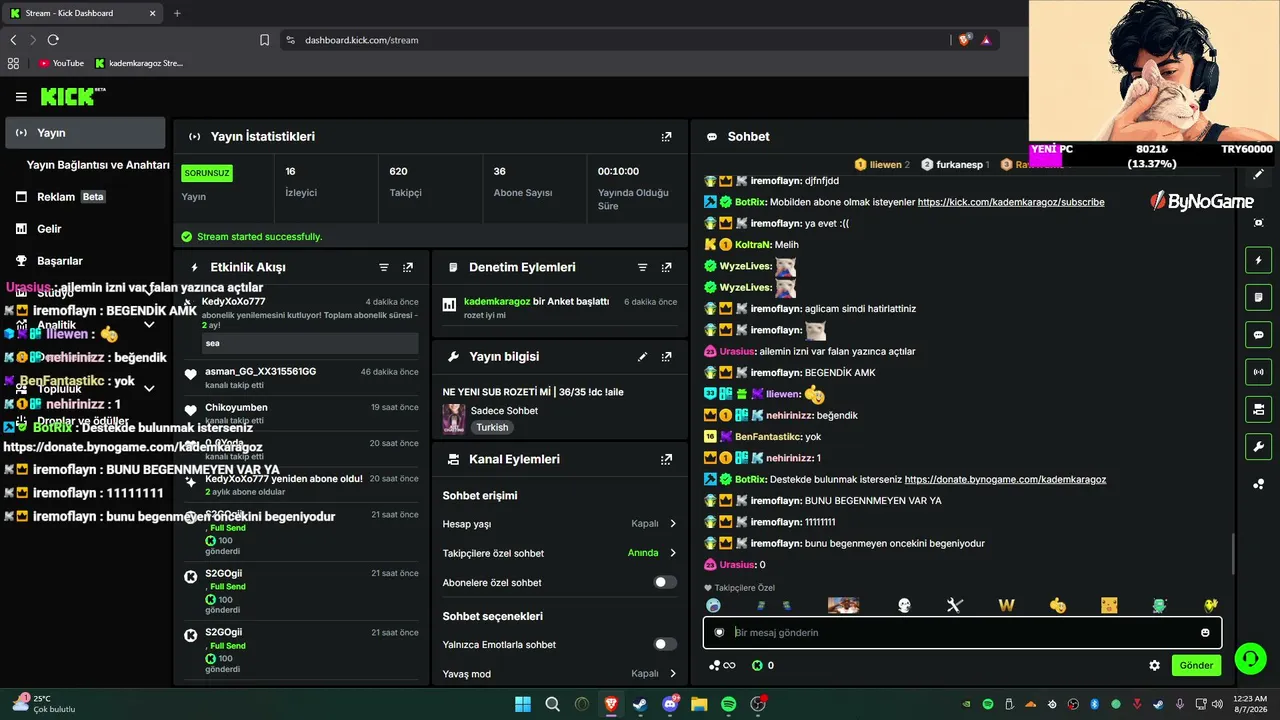Select the focus frame icon in the right sidebar

coord(1259,223)
